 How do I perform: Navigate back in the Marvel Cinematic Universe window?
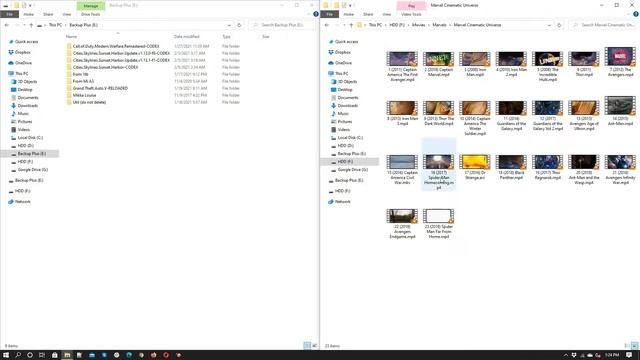tap(327, 25)
